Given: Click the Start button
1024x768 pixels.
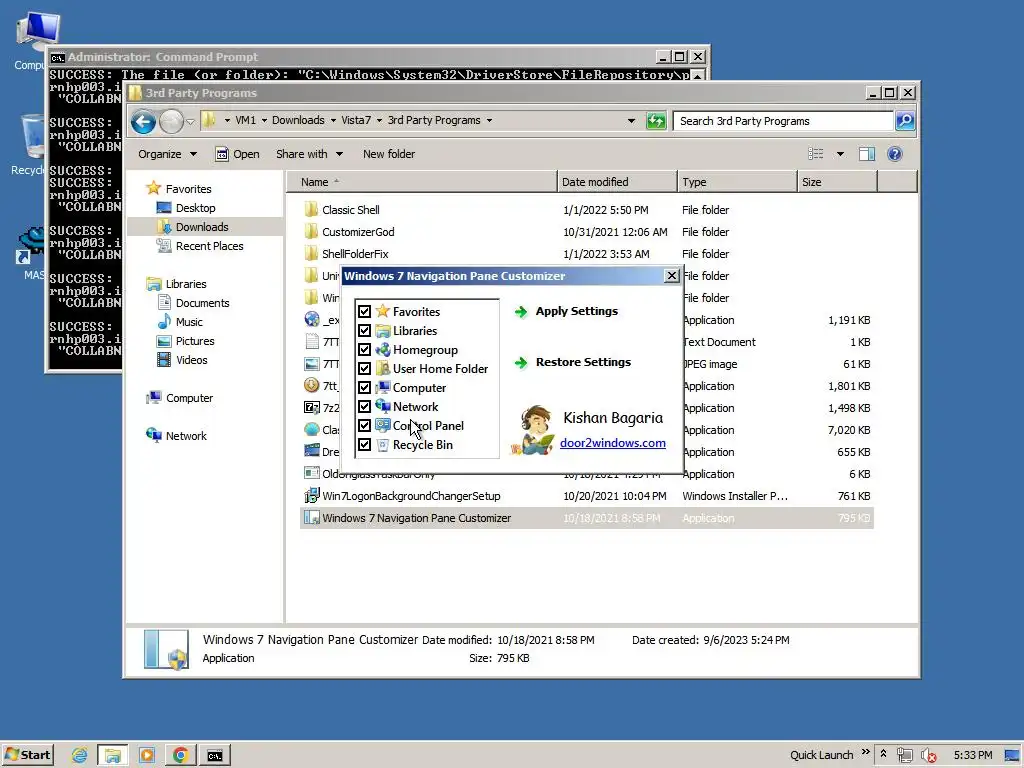Looking at the screenshot, I should (27, 755).
